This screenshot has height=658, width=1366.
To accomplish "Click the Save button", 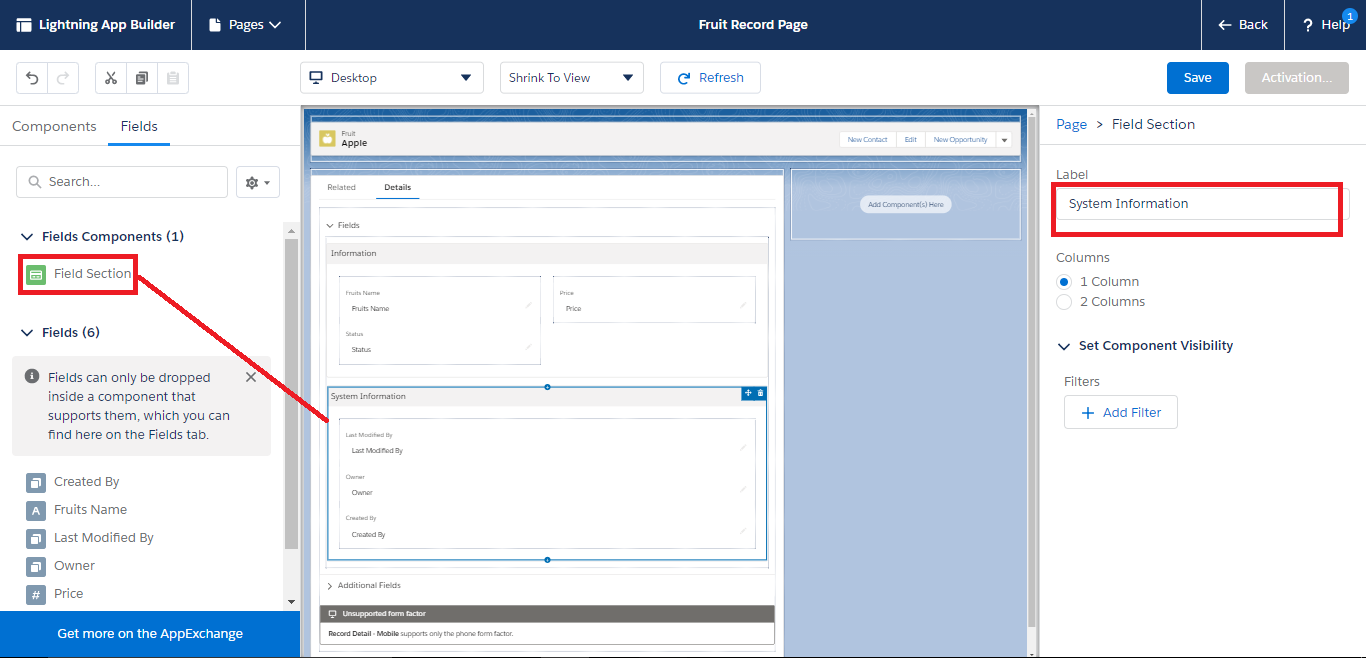I will click(x=1197, y=77).
